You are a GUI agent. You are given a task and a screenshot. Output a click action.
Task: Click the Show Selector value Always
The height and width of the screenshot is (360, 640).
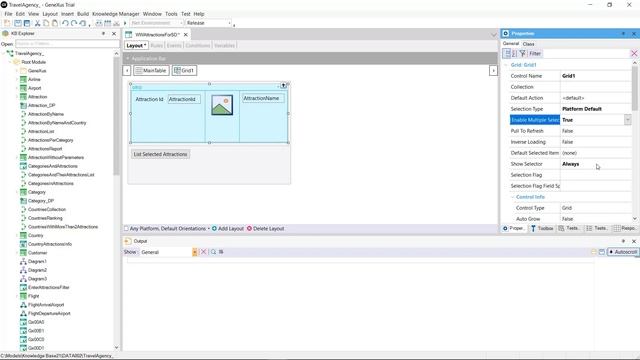tap(570, 164)
